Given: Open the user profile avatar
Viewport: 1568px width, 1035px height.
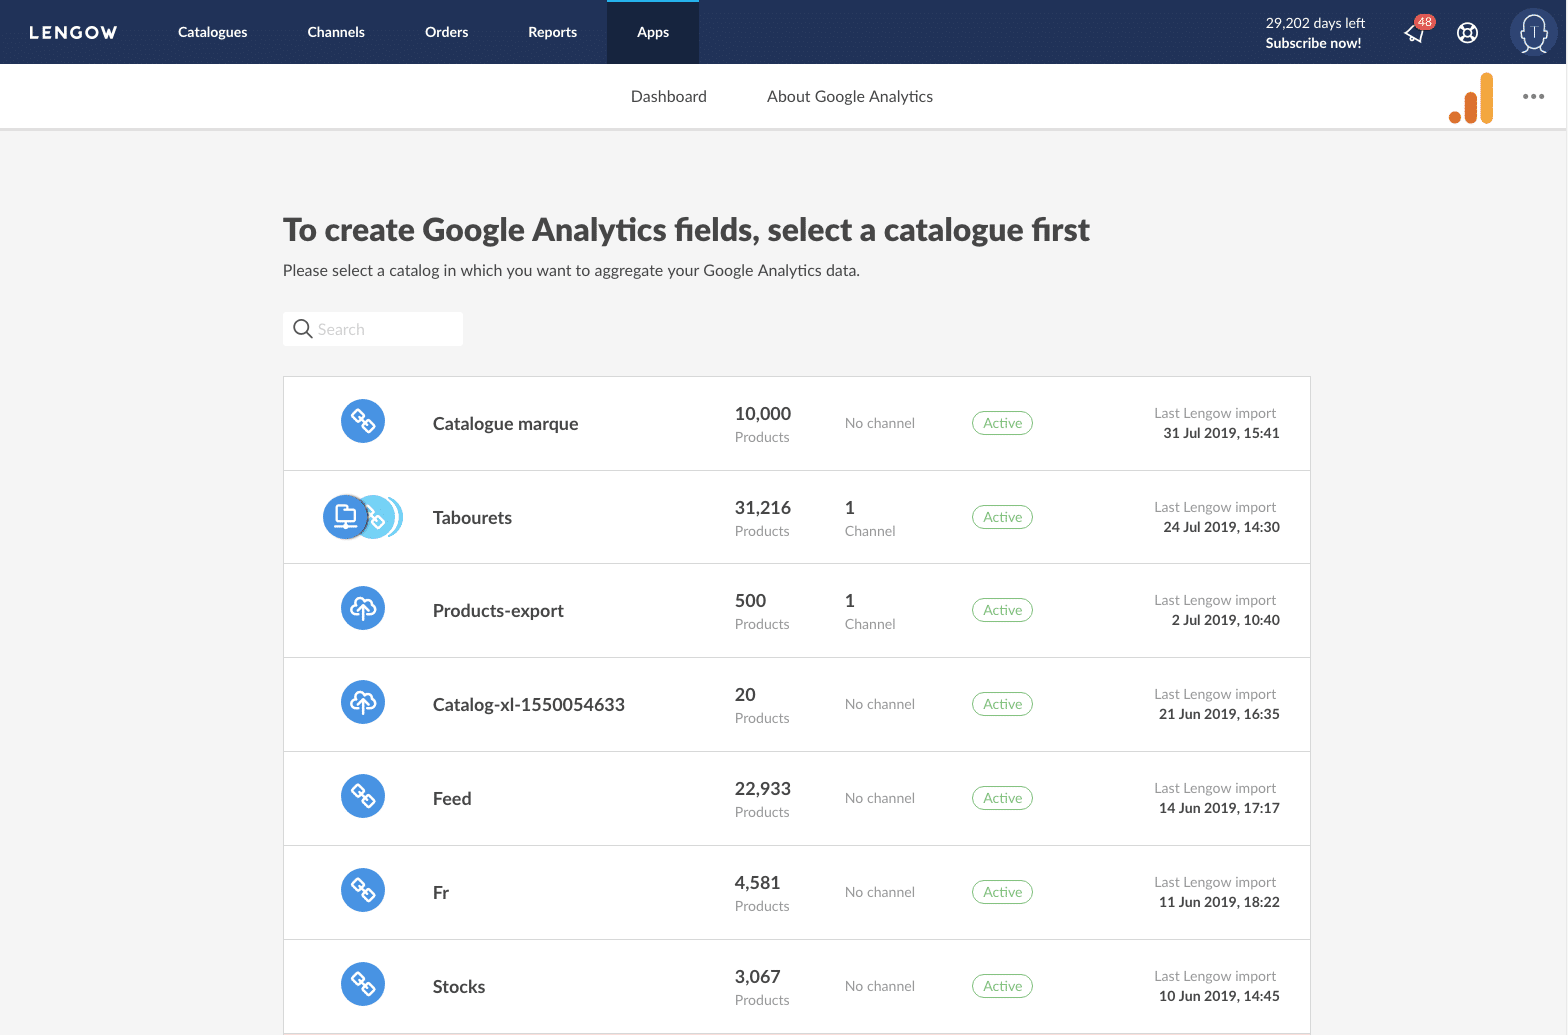Looking at the screenshot, I should 1533,32.
